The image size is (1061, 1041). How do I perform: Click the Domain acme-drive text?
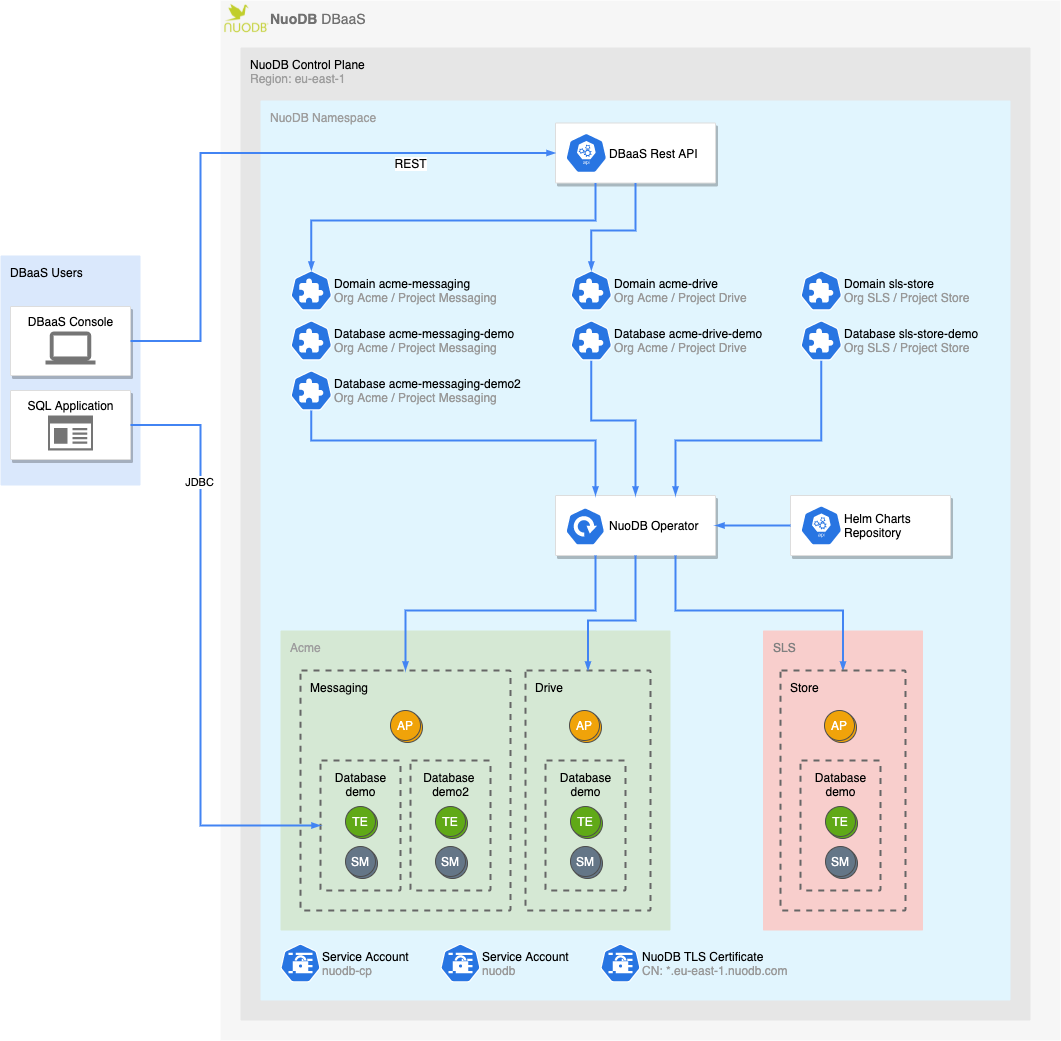coord(666,284)
